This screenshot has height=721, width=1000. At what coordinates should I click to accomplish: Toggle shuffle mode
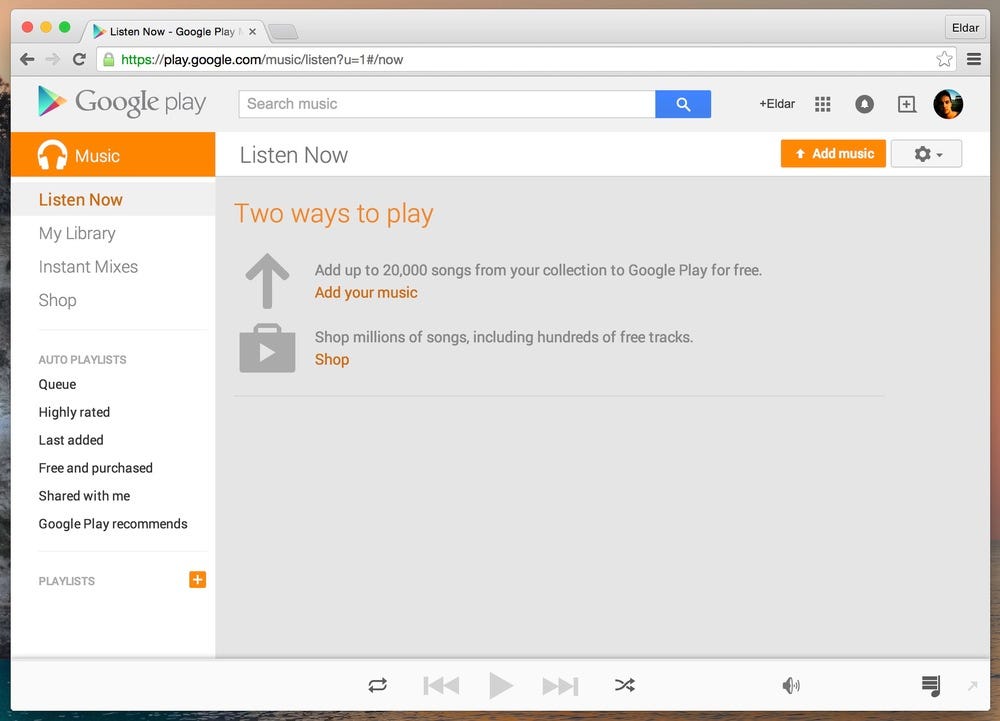(x=624, y=685)
